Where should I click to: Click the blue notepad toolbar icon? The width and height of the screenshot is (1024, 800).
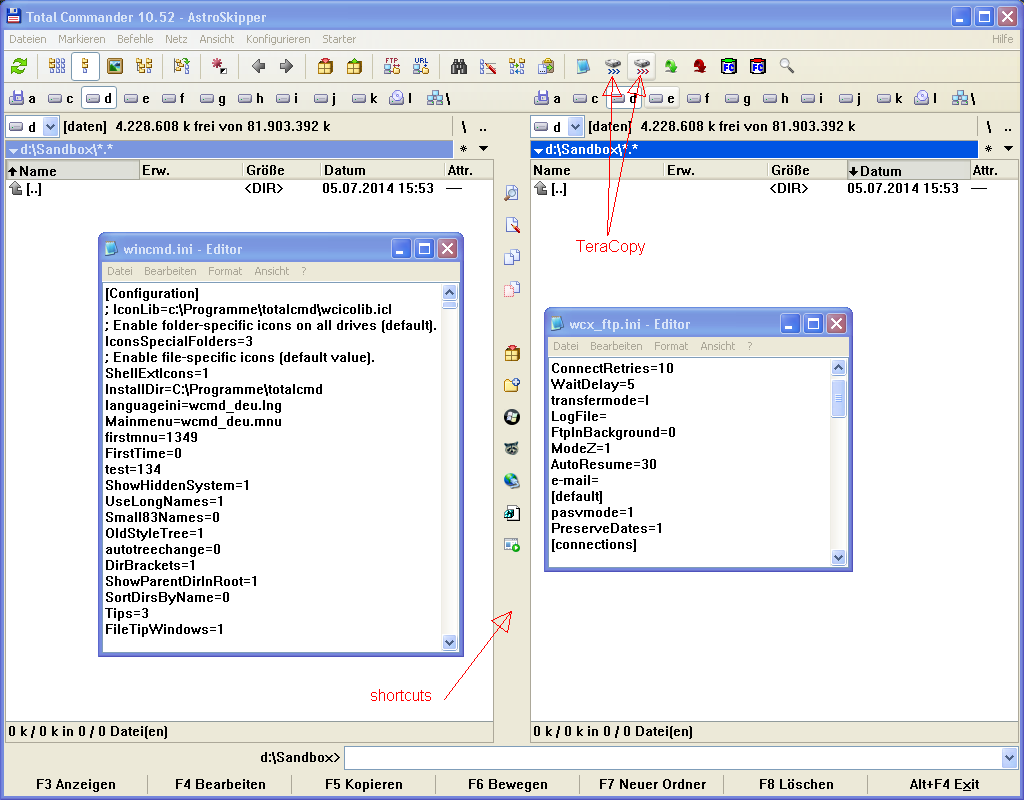tap(583, 66)
